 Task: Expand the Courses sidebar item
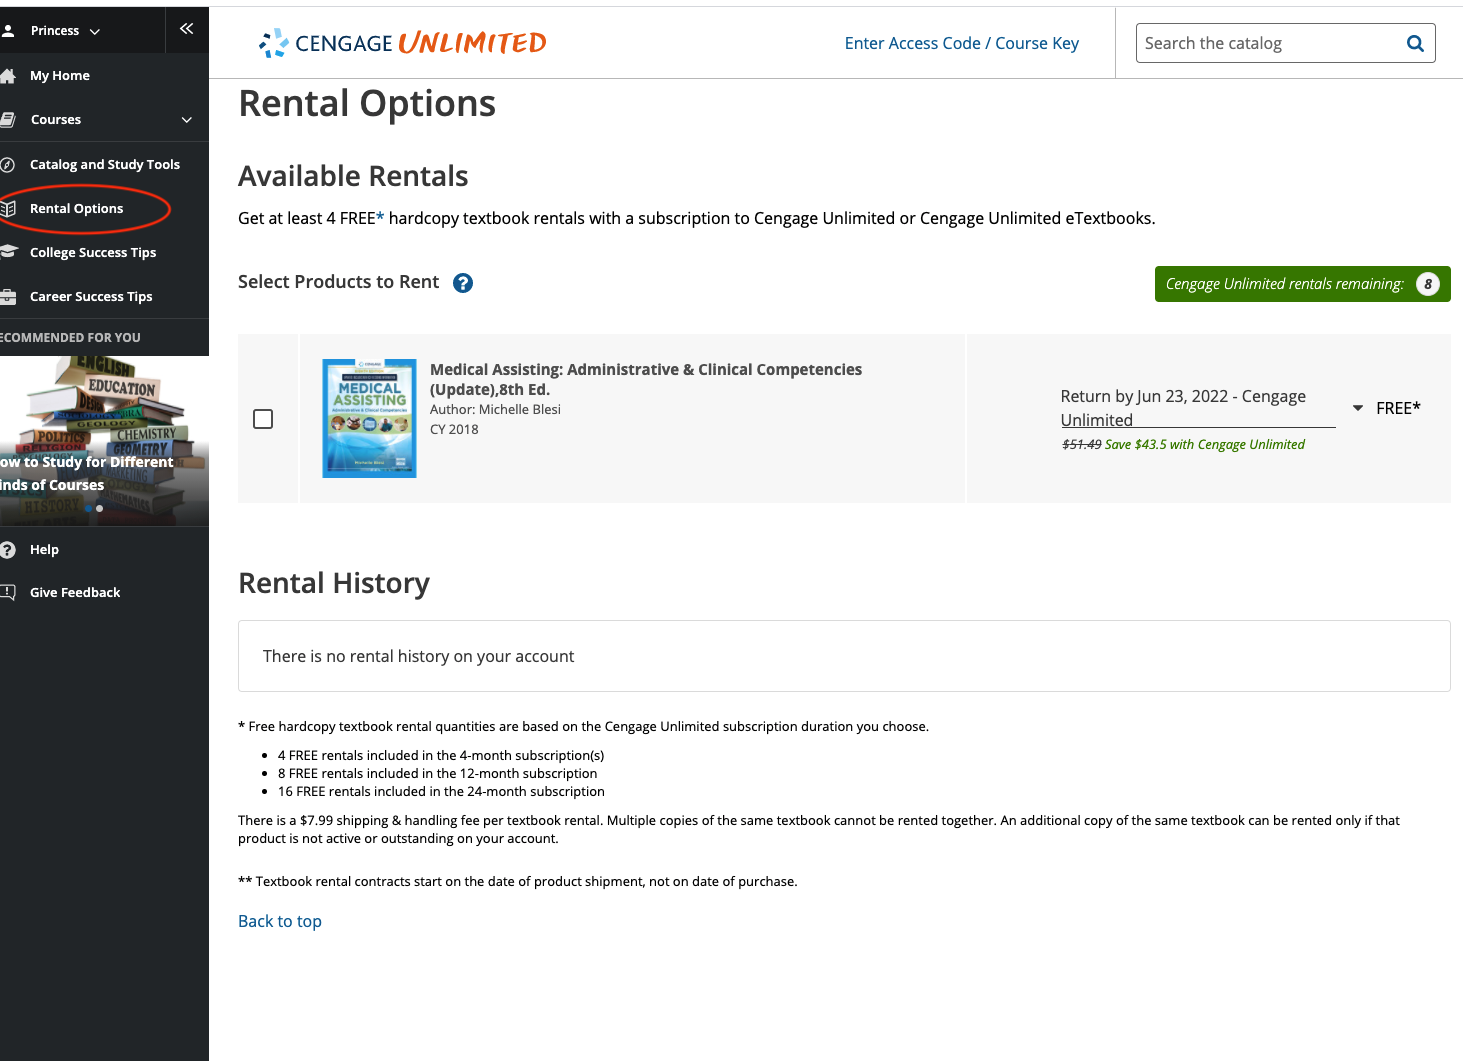pos(186,119)
